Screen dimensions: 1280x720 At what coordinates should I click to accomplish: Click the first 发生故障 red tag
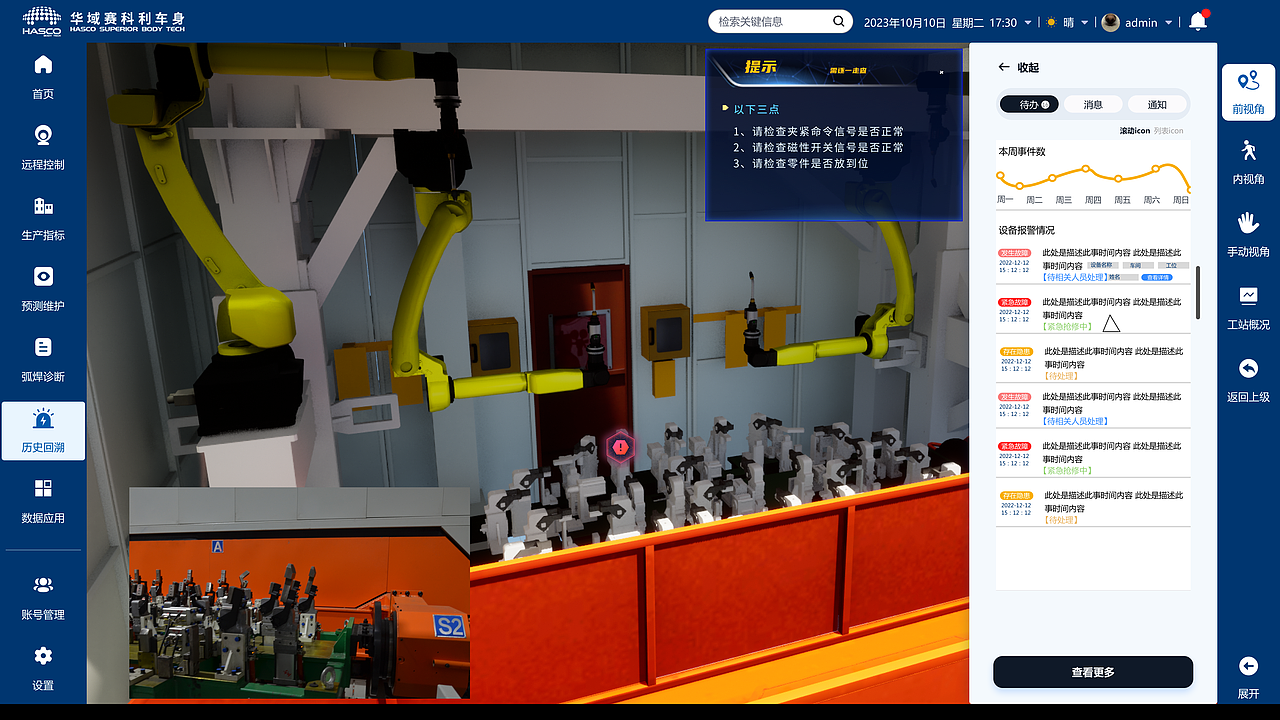[x=1014, y=253]
